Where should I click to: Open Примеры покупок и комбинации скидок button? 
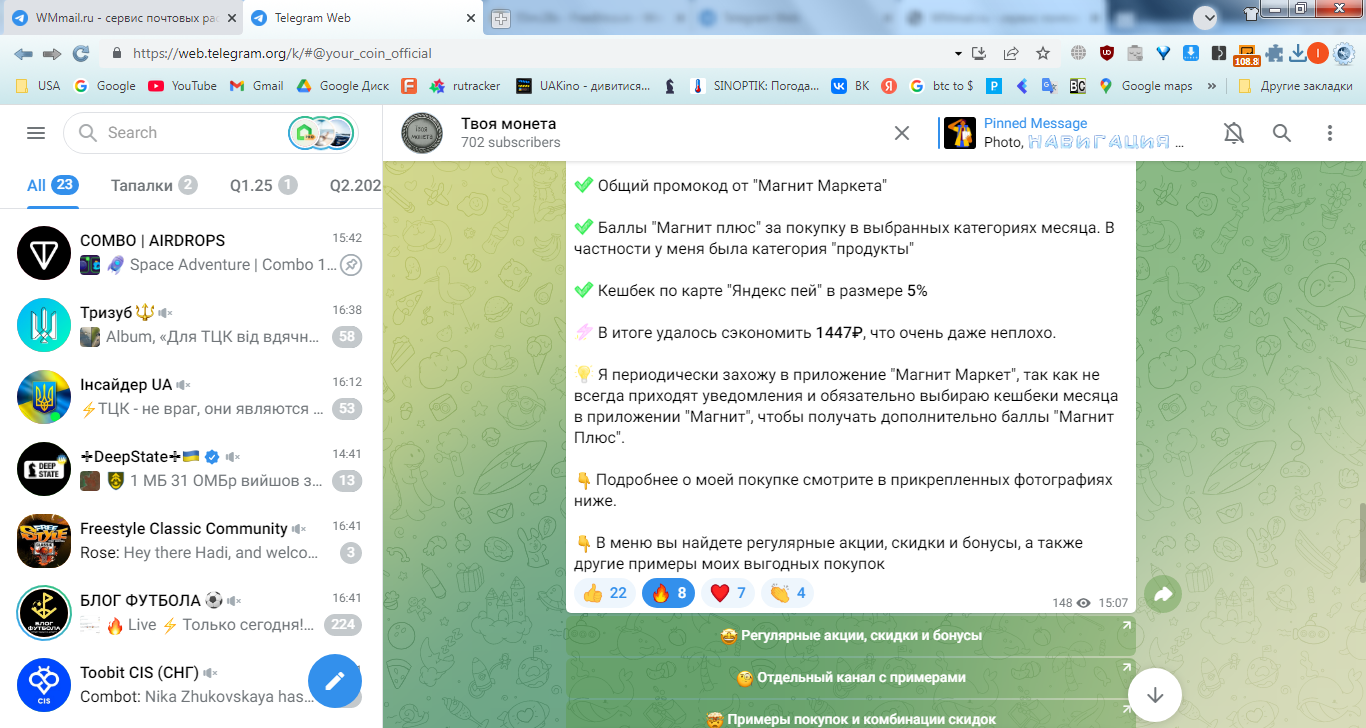pos(851,714)
